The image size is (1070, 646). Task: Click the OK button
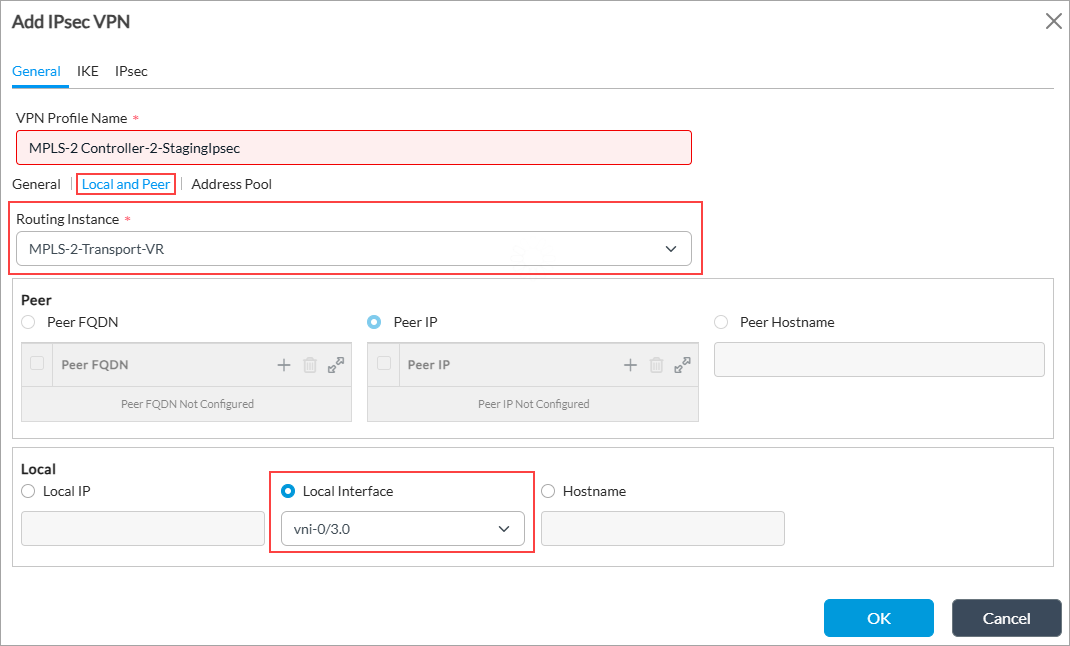point(878,618)
